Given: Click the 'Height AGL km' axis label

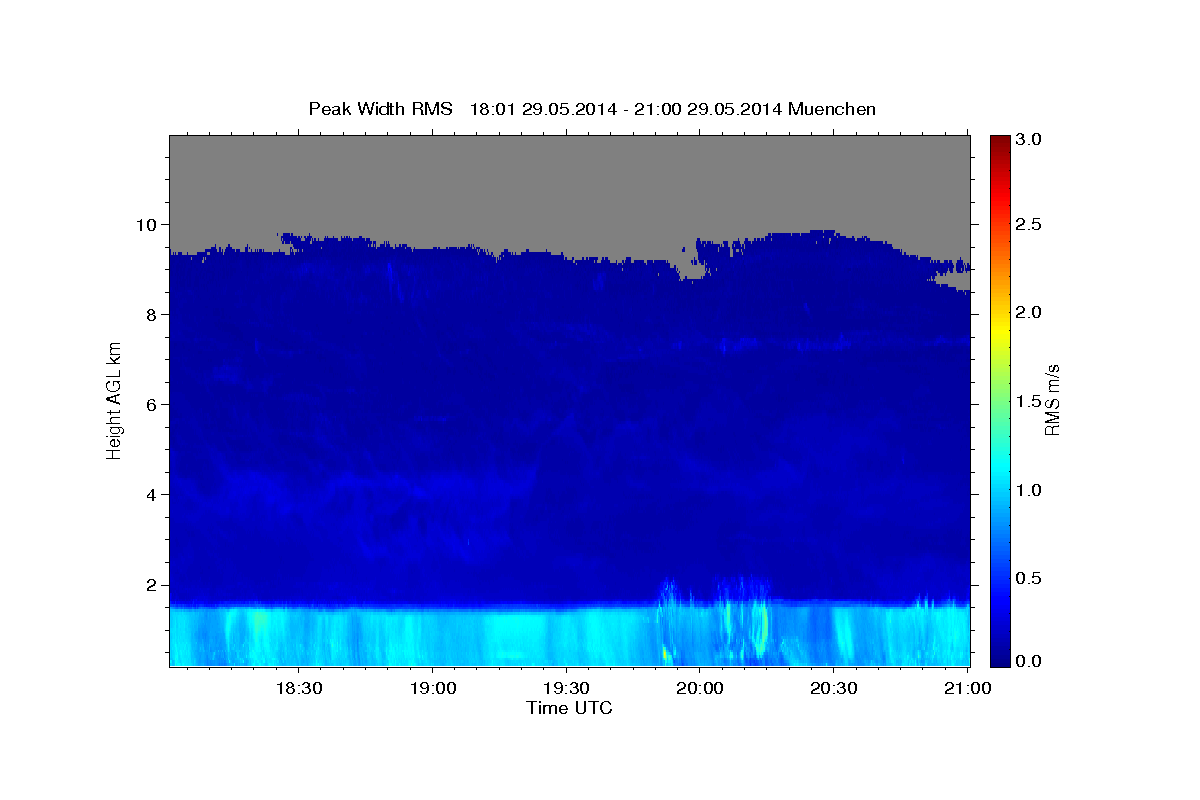Looking at the screenshot, I should 115,400.
